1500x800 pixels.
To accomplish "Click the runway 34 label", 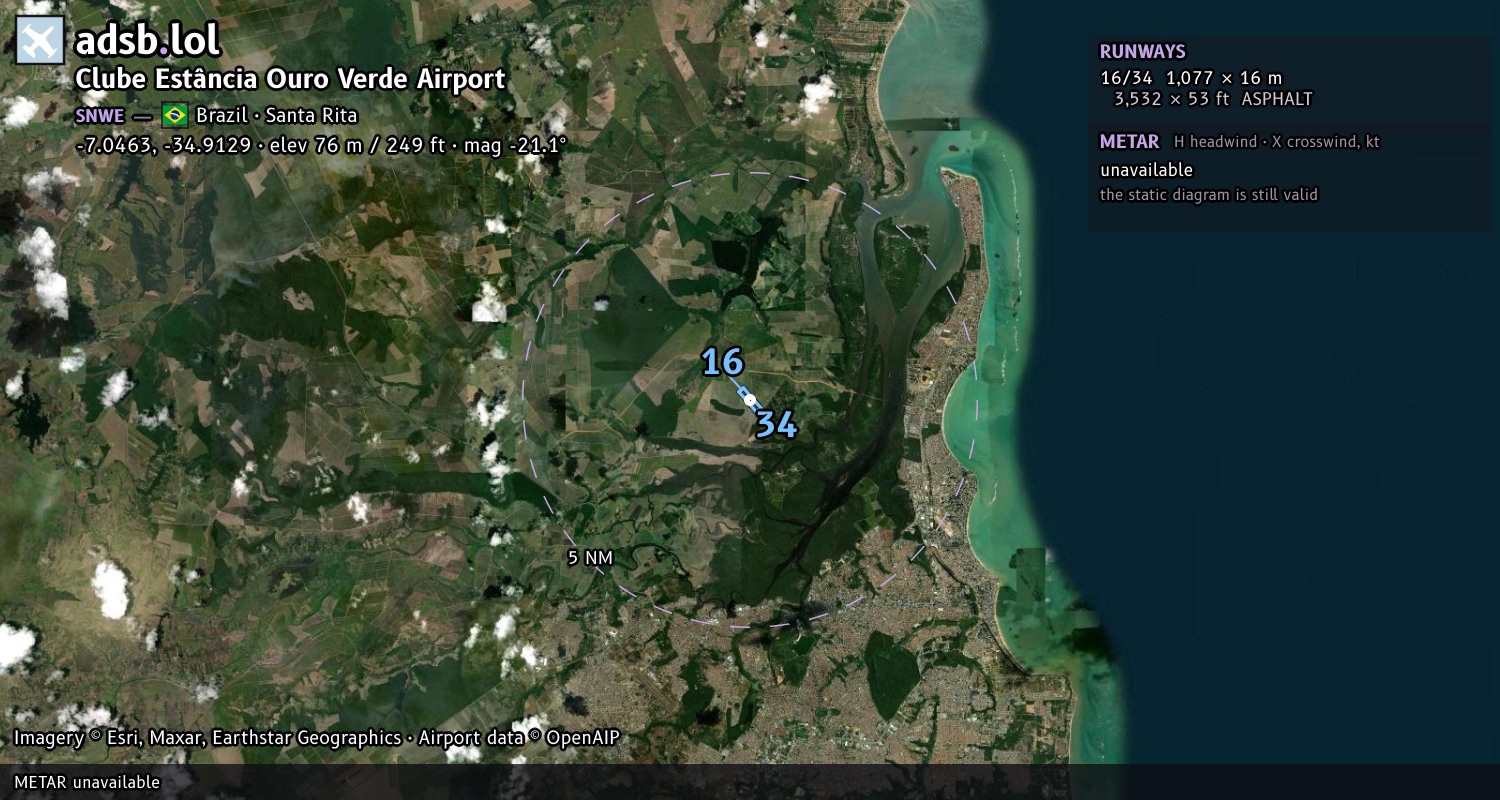I will click(x=776, y=425).
